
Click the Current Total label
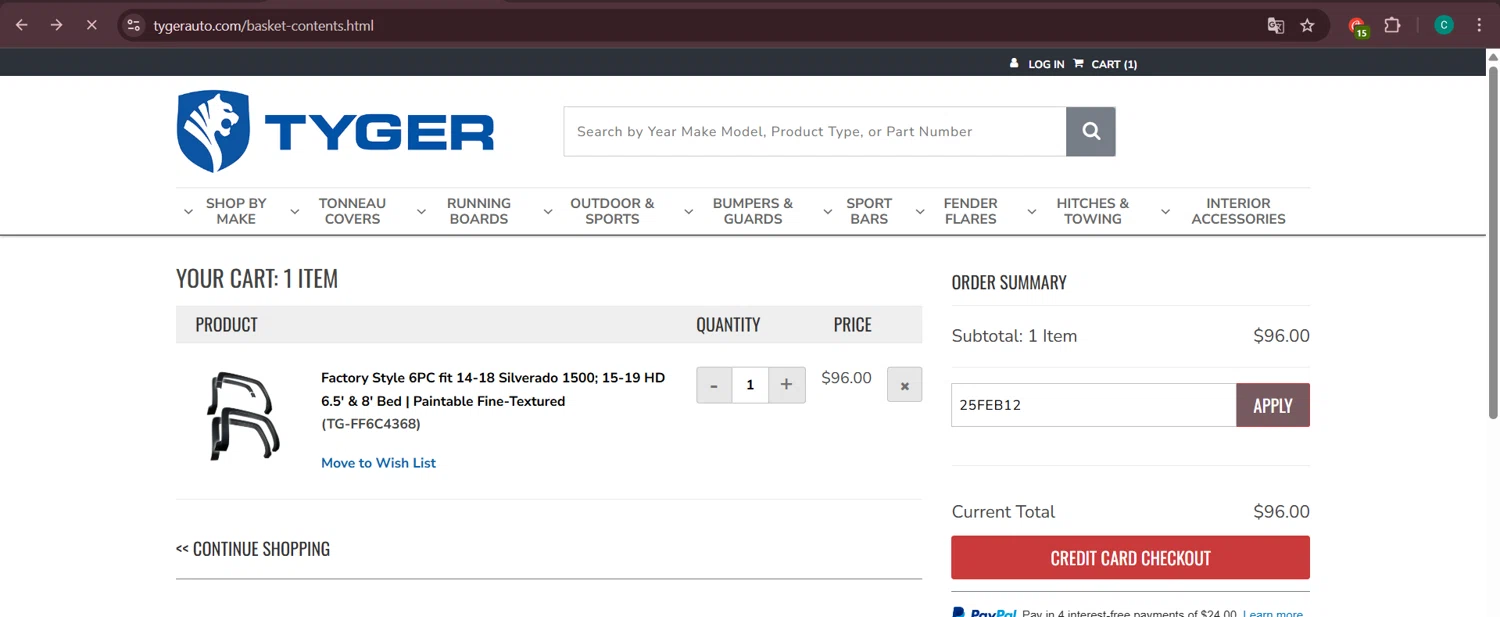pyautogui.click(x=1003, y=512)
